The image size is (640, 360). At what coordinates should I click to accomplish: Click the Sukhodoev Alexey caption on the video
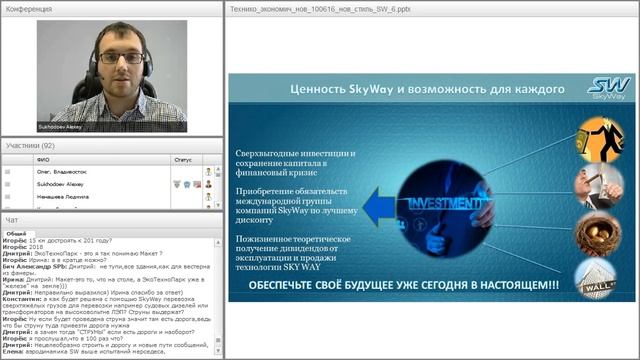point(60,127)
